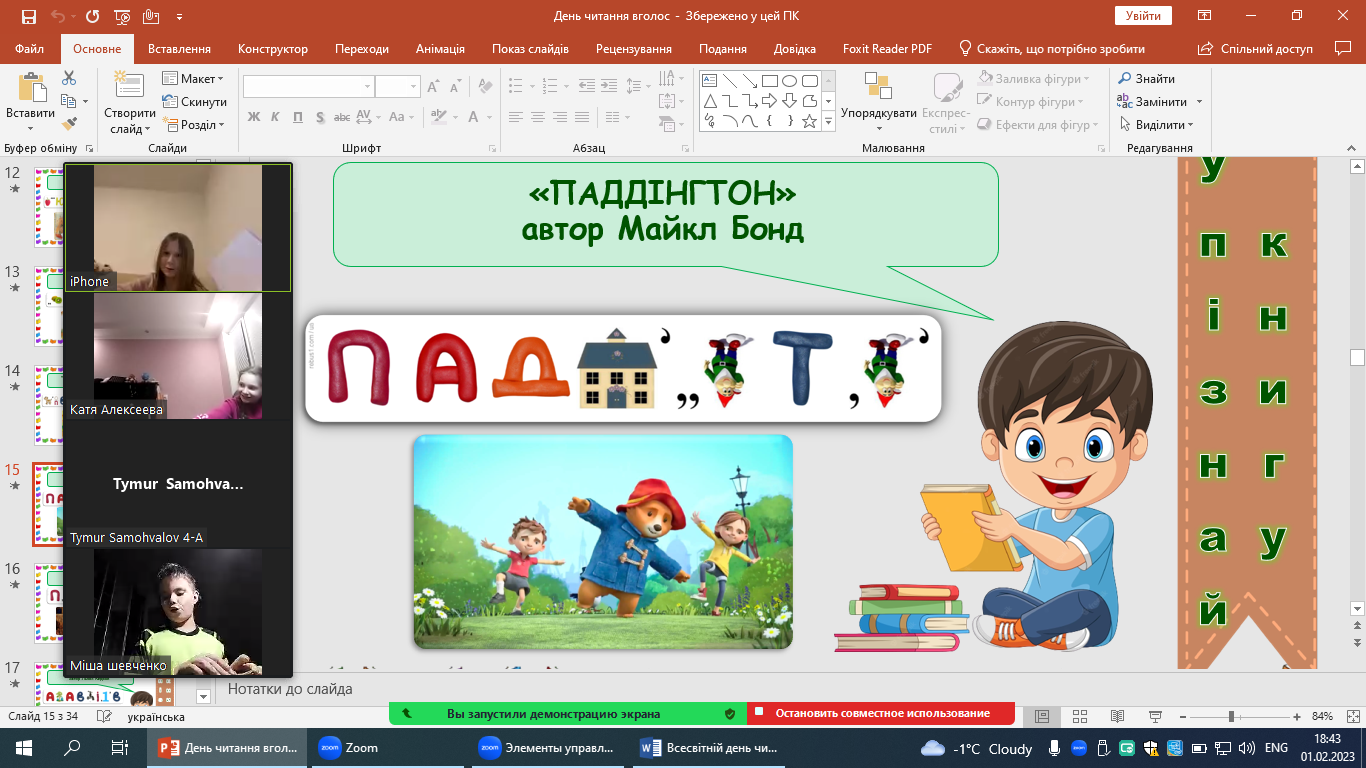Open Word document Всесвітній день in taskbar
Screen dimensions: 1366x768
click(x=710, y=747)
